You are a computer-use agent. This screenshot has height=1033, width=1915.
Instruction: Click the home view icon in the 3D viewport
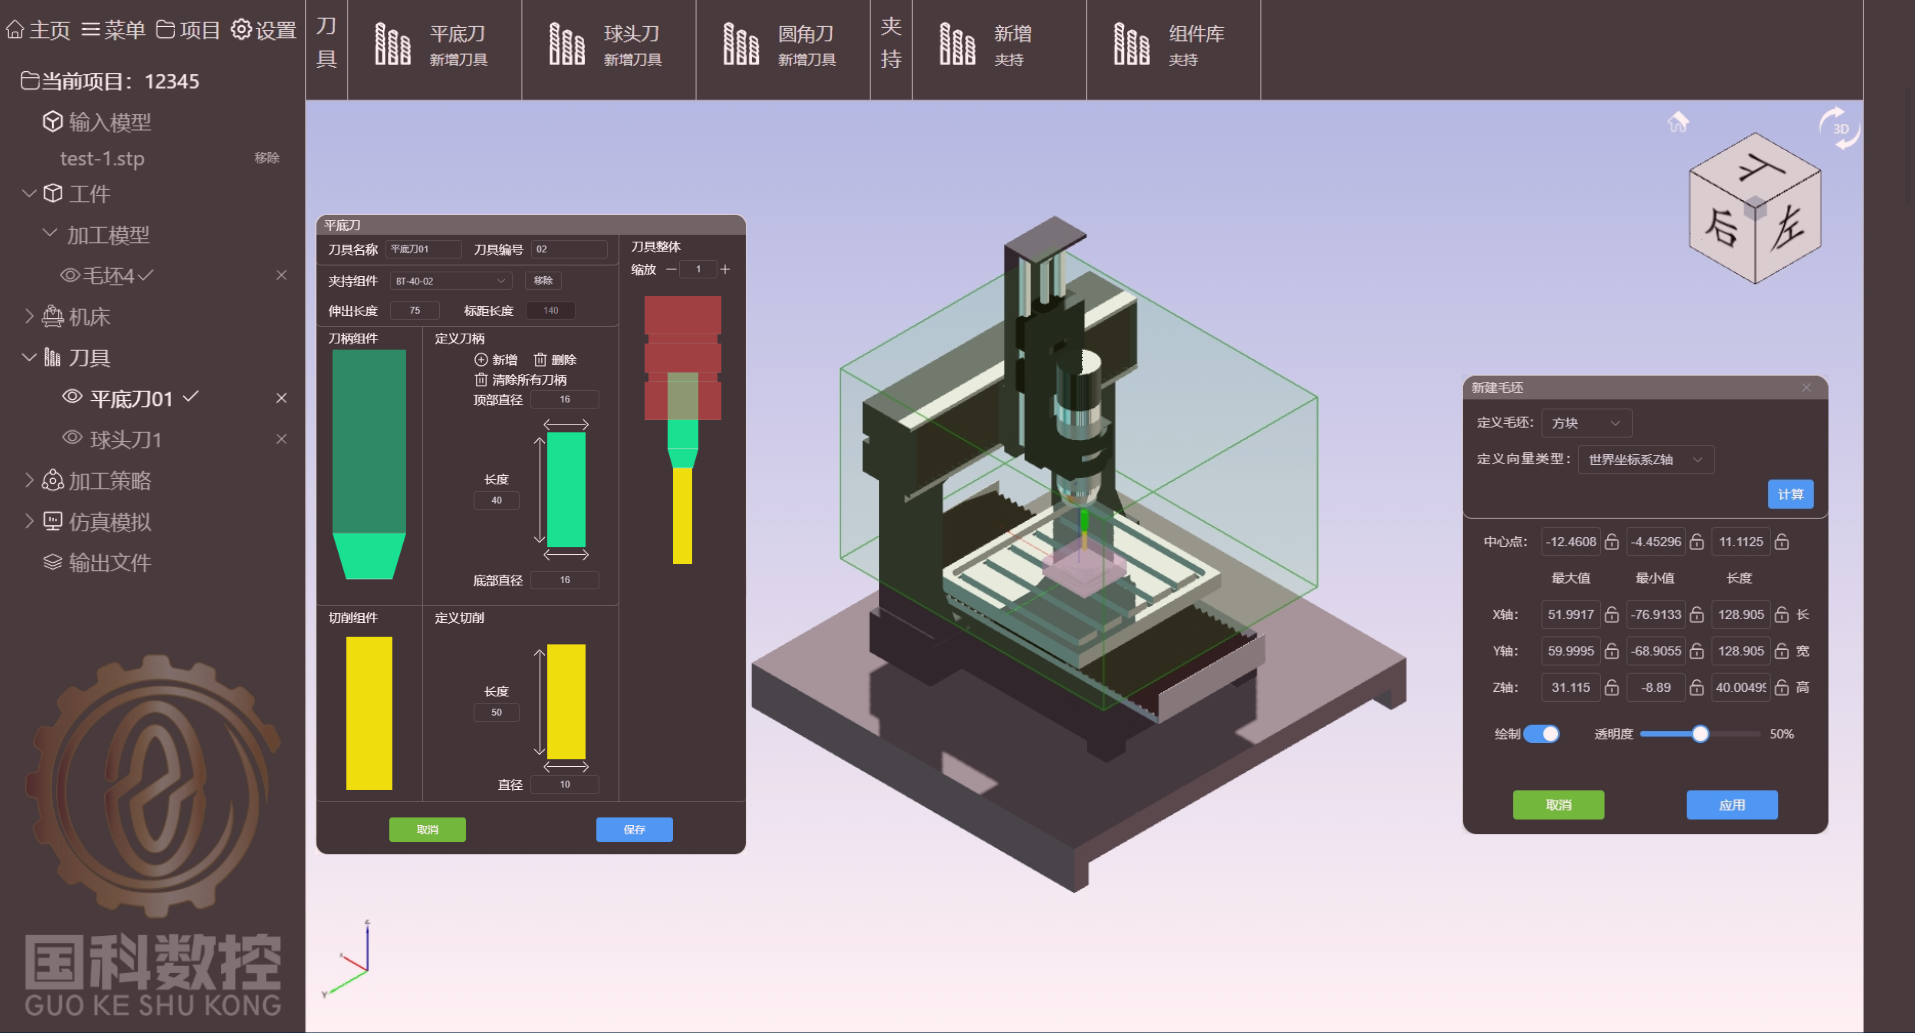[1678, 122]
